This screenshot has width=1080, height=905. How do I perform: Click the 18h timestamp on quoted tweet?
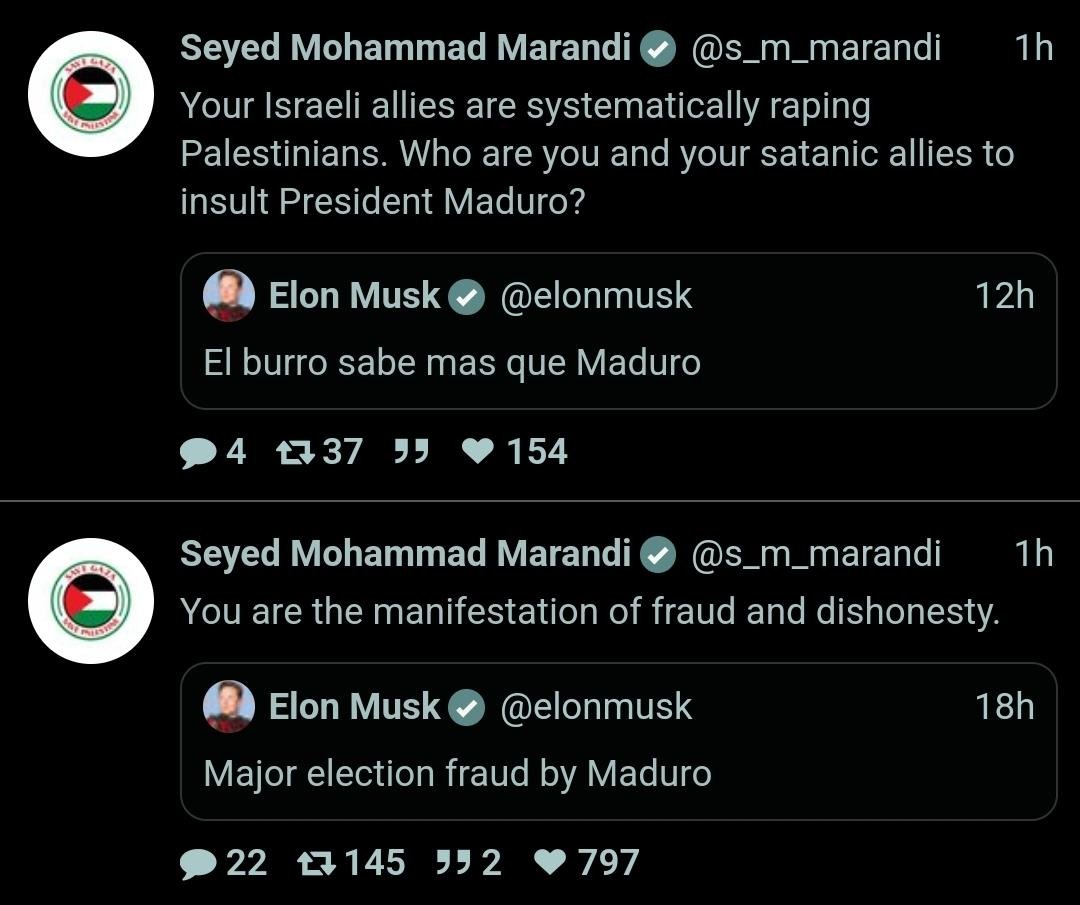(1004, 707)
